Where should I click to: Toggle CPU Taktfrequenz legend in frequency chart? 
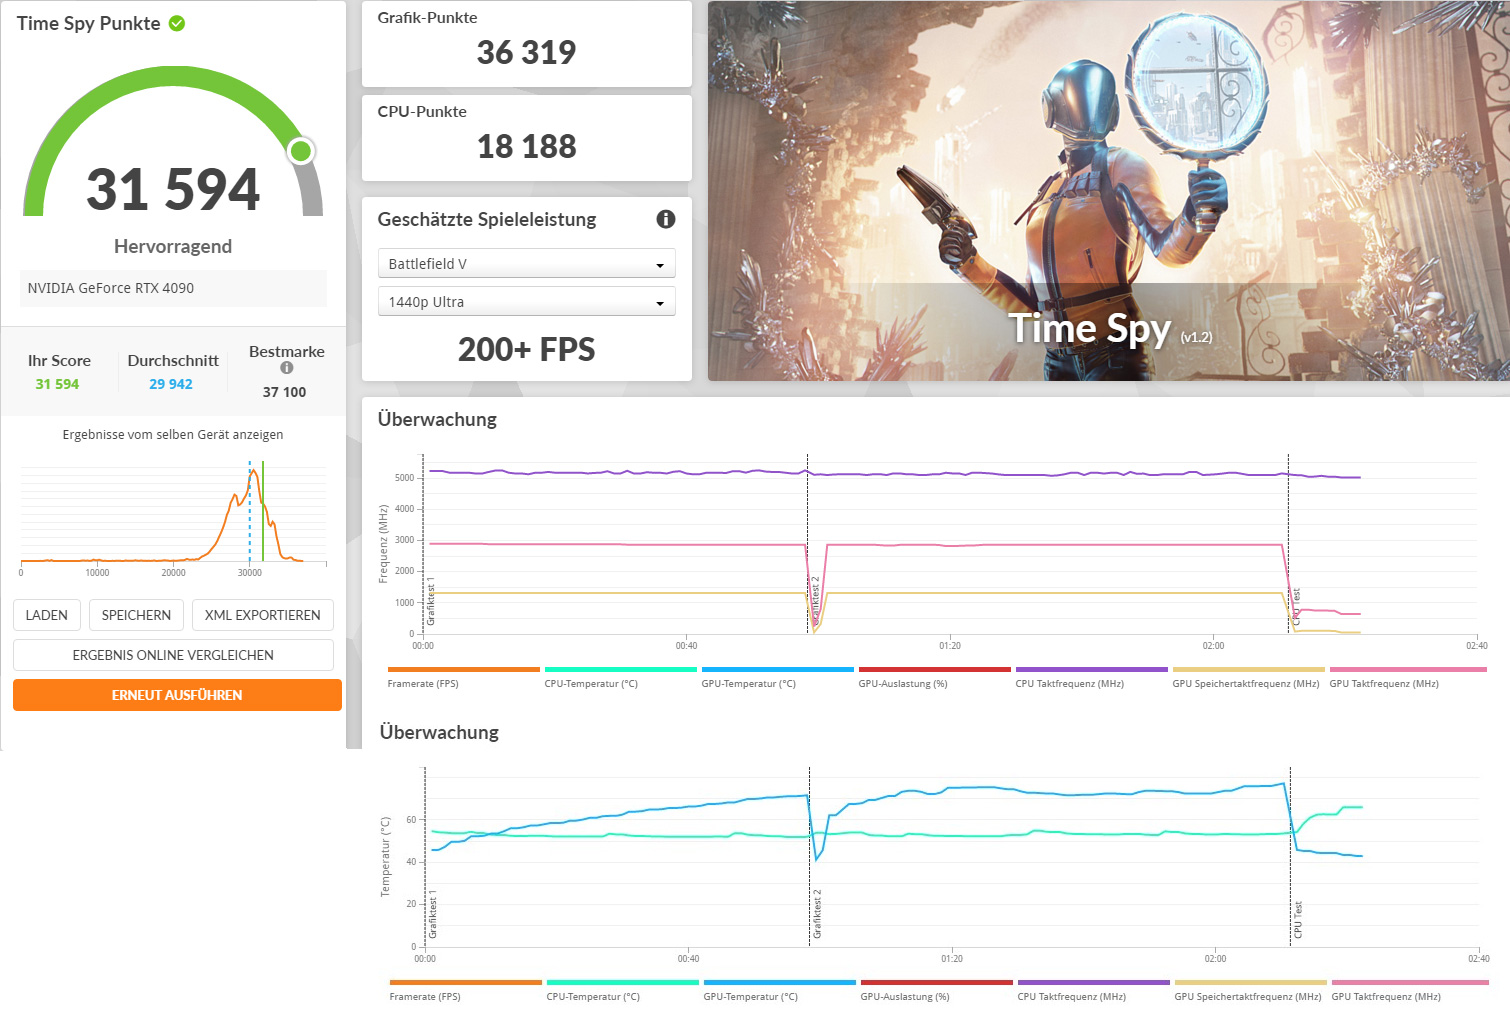point(1091,677)
